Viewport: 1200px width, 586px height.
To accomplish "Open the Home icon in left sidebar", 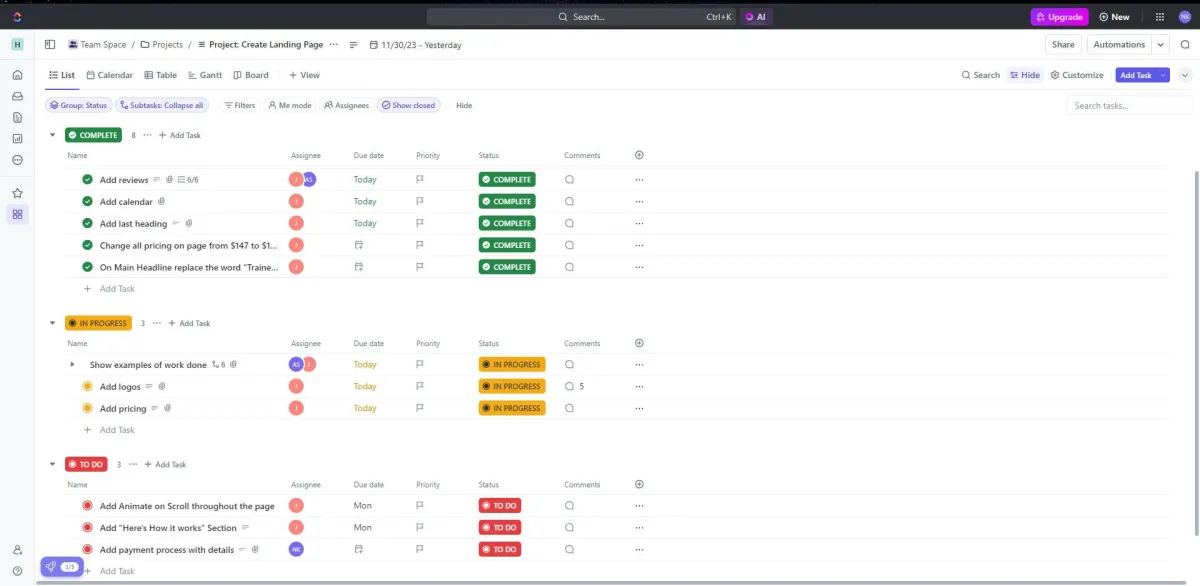I will (x=17, y=75).
